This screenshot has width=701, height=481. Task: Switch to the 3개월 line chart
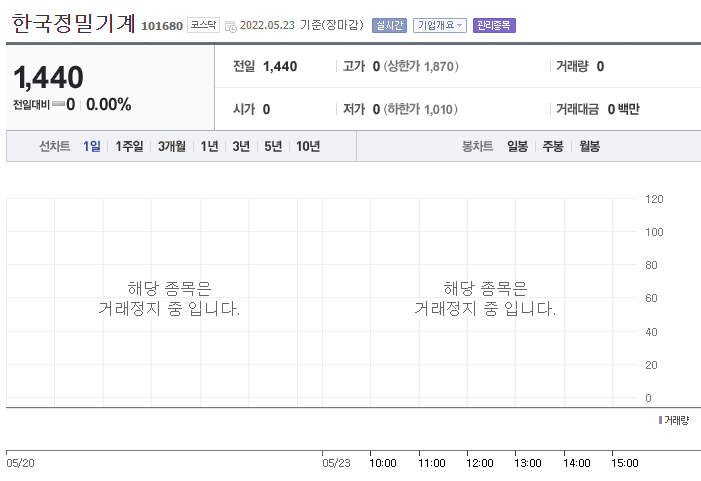172,146
